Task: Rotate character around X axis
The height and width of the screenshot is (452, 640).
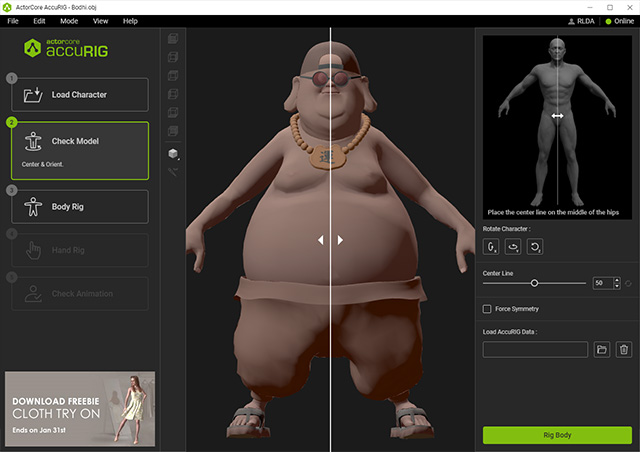Action: point(492,245)
